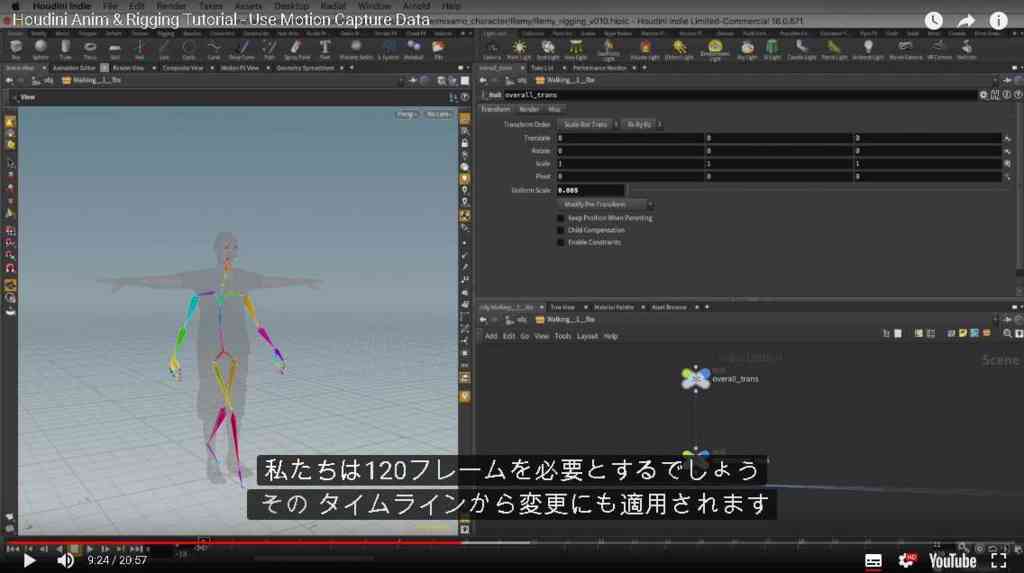Open Scale Rot Trans order dropdown
The width and height of the screenshot is (1024, 573).
pyautogui.click(x=588, y=124)
